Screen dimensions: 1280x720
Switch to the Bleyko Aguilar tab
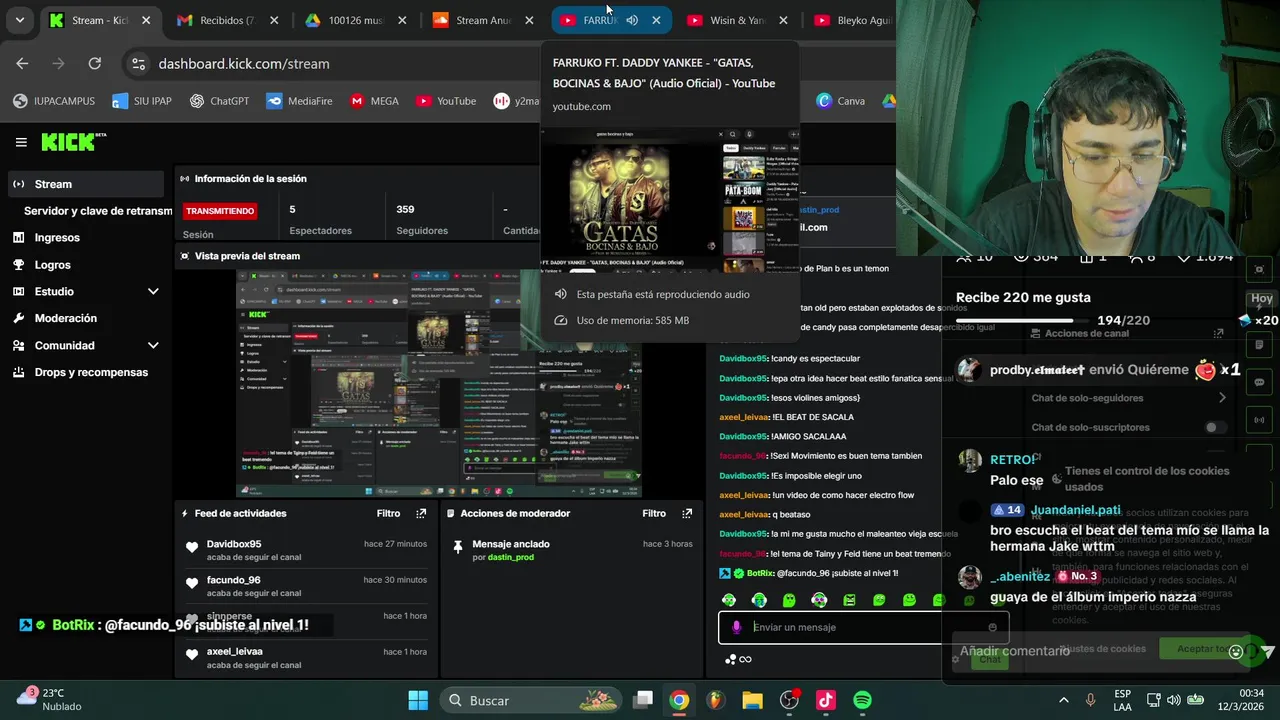coord(853,20)
